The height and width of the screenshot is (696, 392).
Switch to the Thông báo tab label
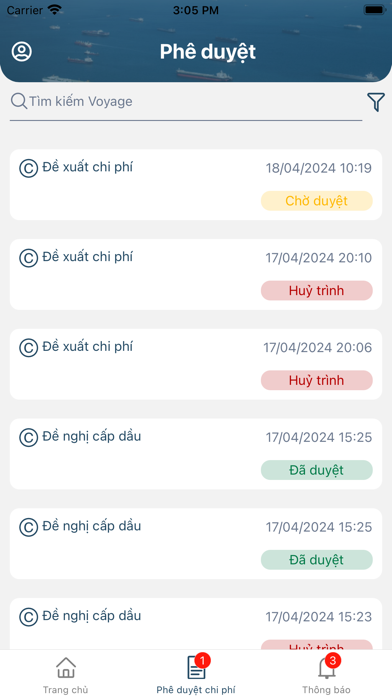pyautogui.click(x=326, y=689)
